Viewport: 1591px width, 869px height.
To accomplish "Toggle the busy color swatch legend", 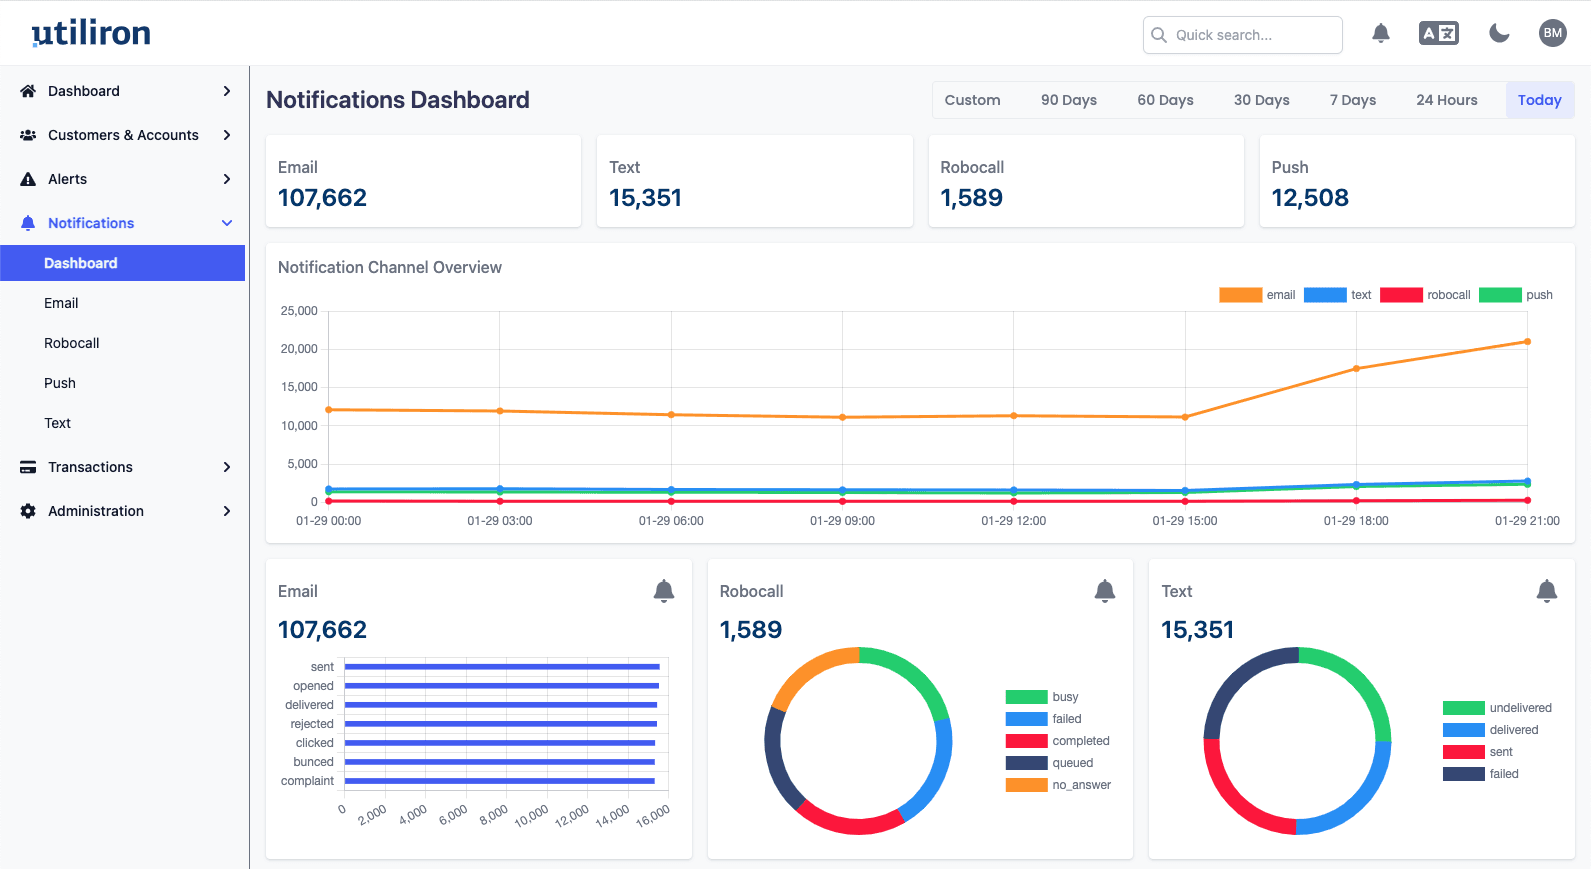I will coord(1026,697).
